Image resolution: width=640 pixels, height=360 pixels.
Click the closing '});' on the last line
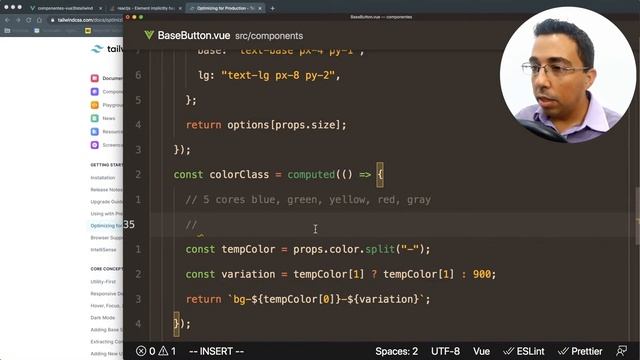[x=182, y=324]
